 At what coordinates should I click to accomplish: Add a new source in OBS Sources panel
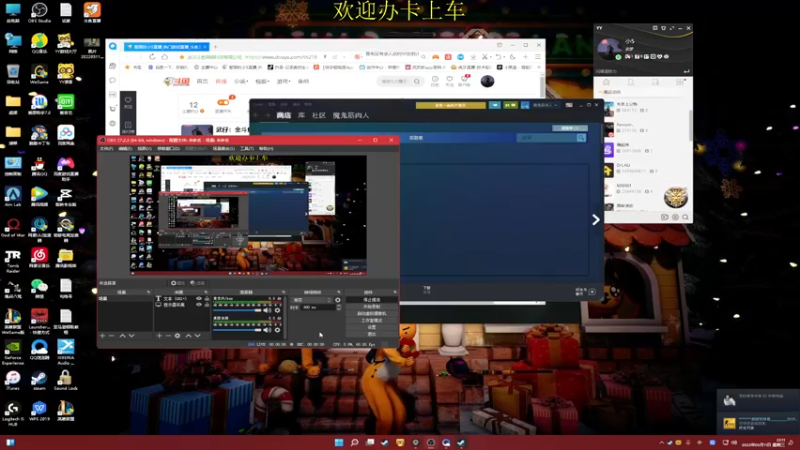click(159, 336)
